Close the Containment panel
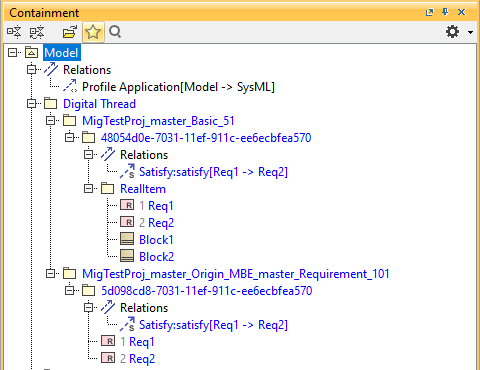The width and height of the screenshot is (480, 370). 462,12
